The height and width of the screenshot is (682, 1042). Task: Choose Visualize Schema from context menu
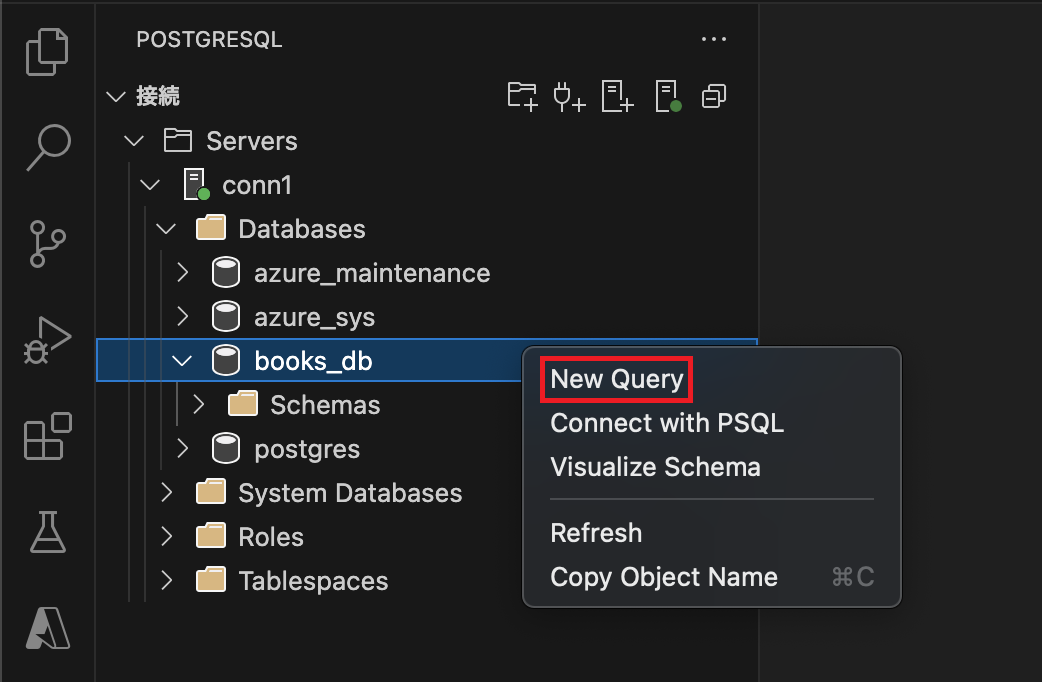tap(655, 467)
